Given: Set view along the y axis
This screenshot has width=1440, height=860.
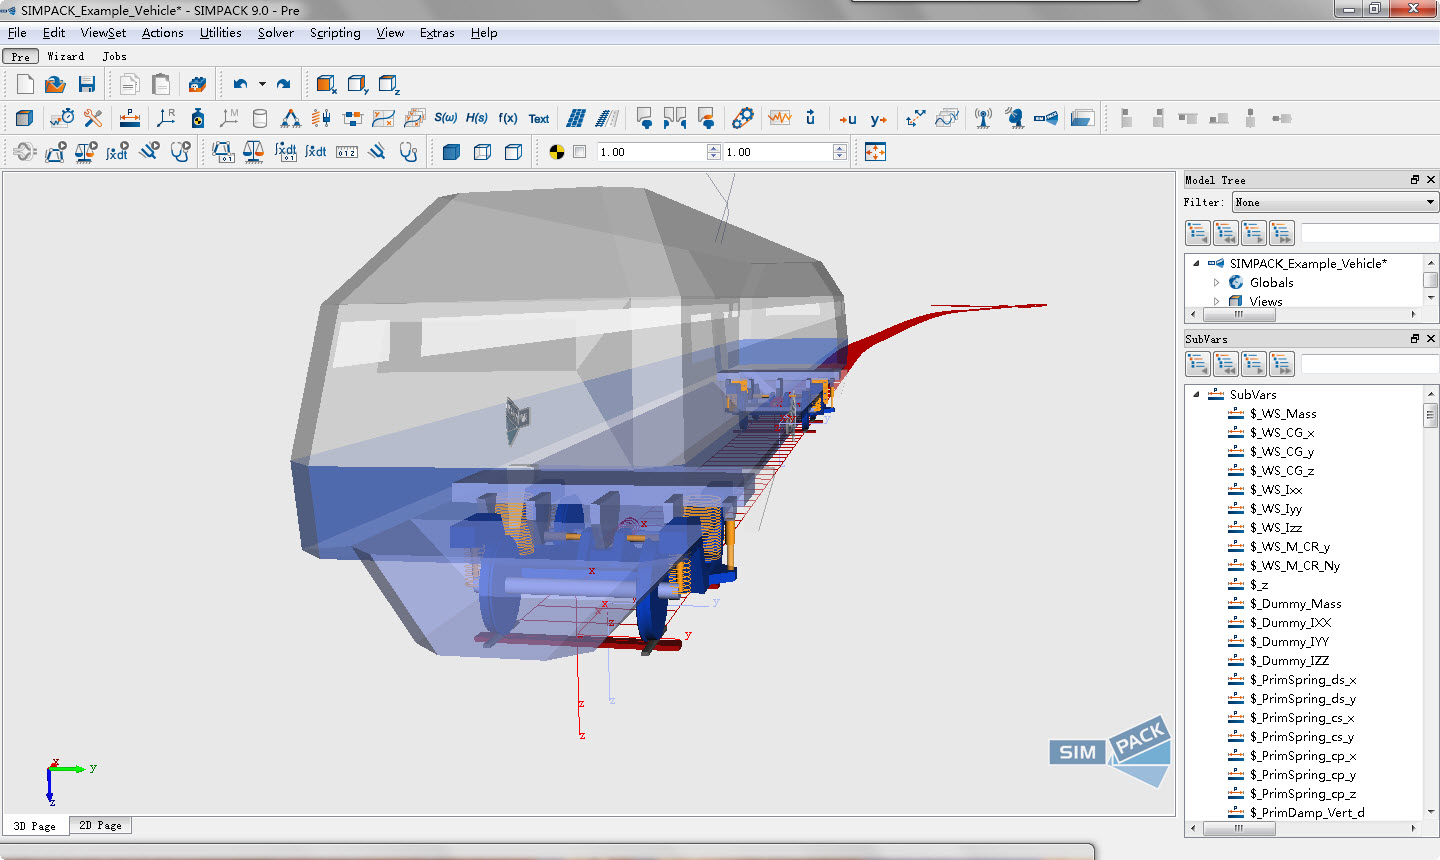Looking at the screenshot, I should (x=358, y=85).
